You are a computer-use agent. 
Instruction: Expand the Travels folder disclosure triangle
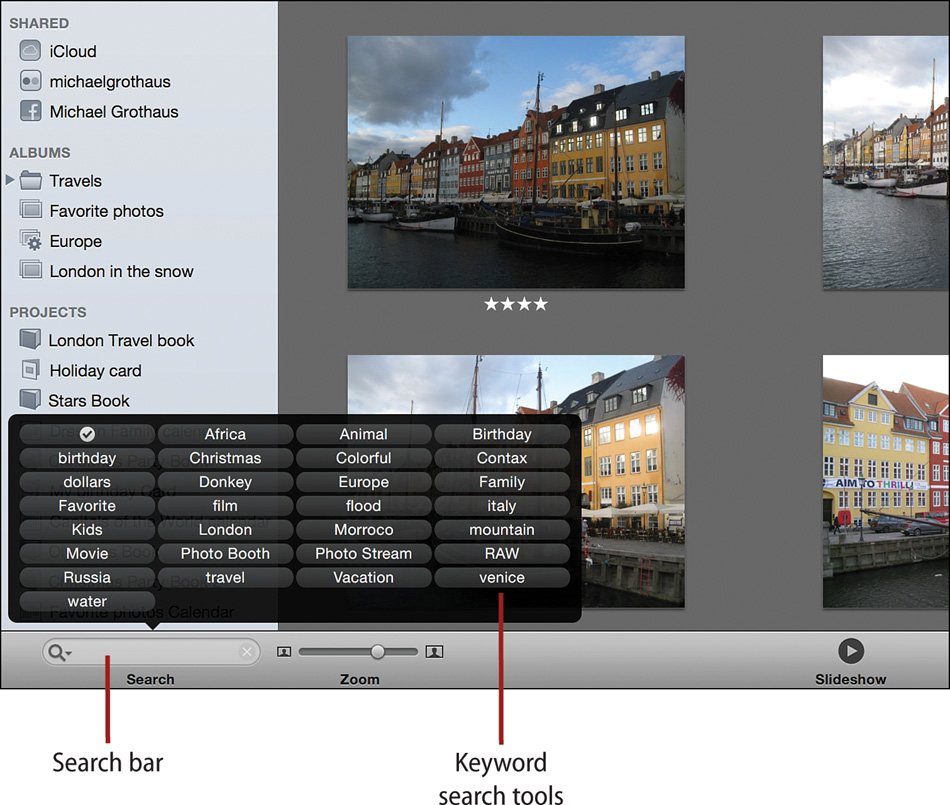tap(10, 180)
